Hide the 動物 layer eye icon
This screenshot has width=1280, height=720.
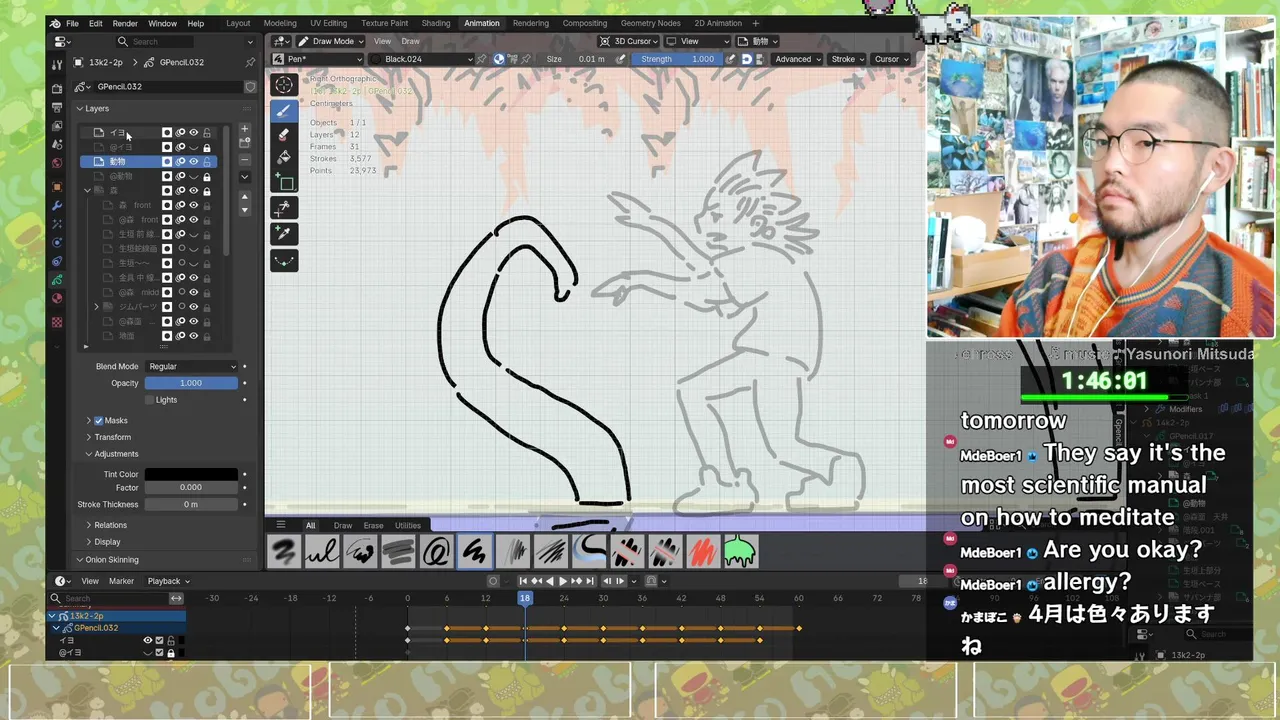coord(194,161)
